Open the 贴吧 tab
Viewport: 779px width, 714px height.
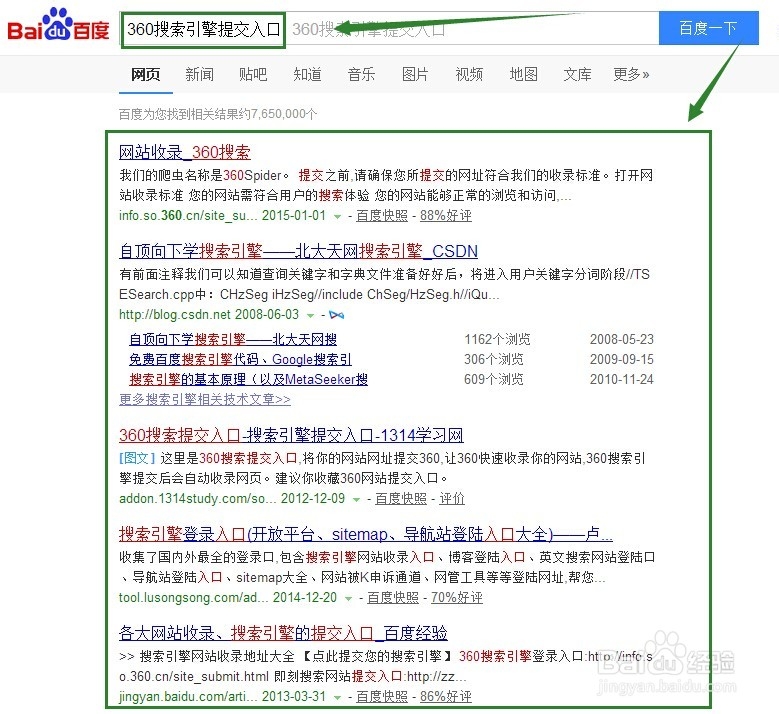pos(253,75)
